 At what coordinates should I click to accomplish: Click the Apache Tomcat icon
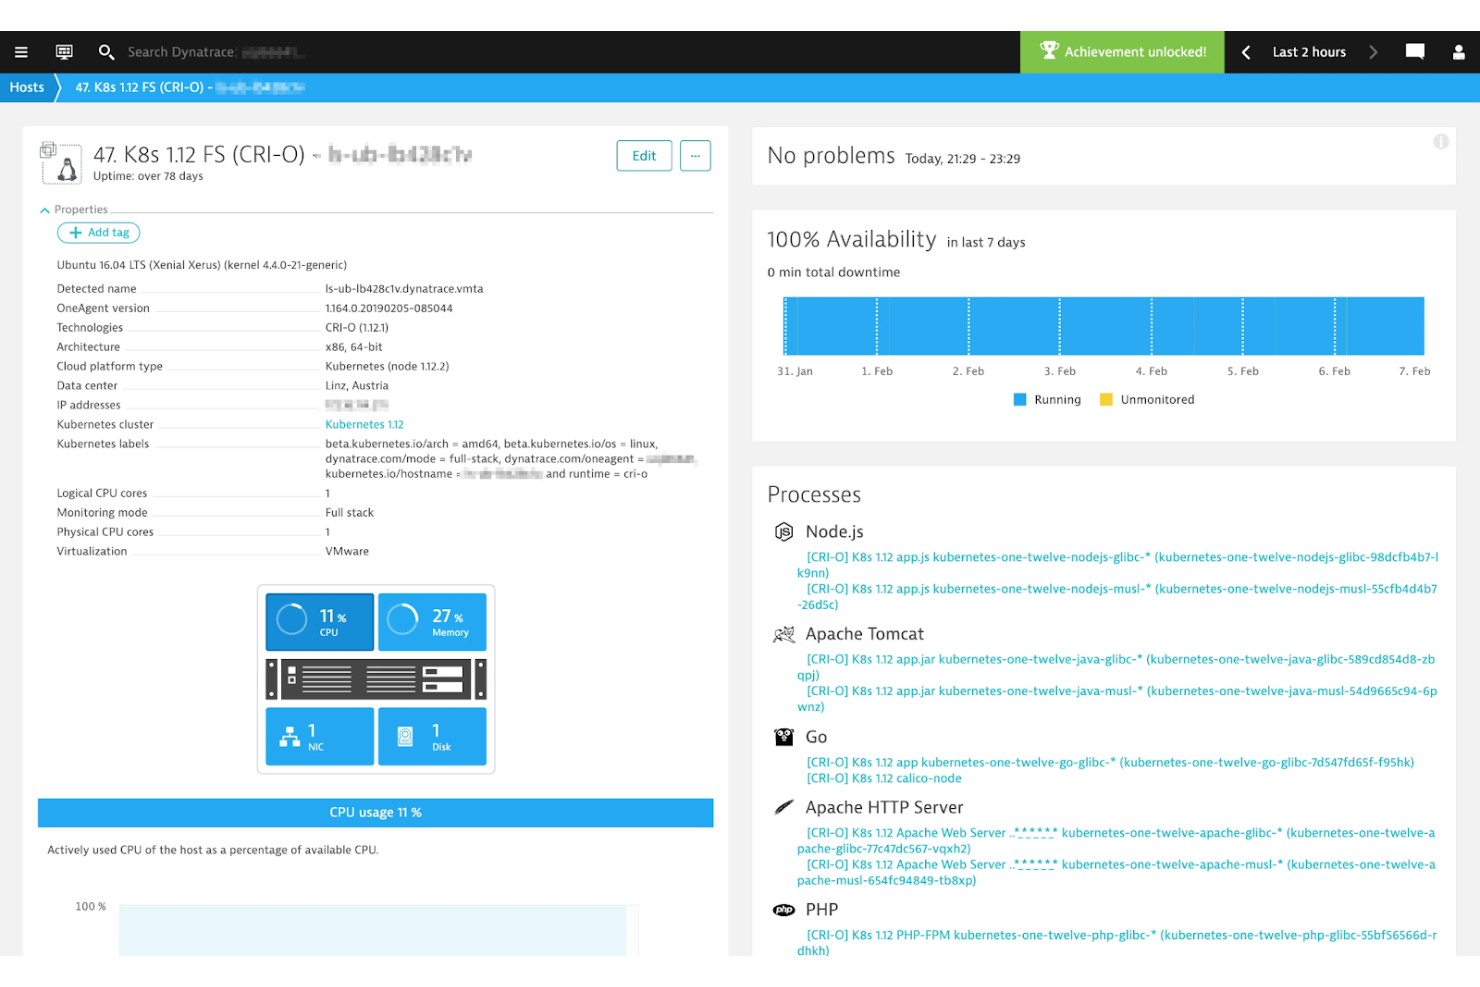click(784, 634)
